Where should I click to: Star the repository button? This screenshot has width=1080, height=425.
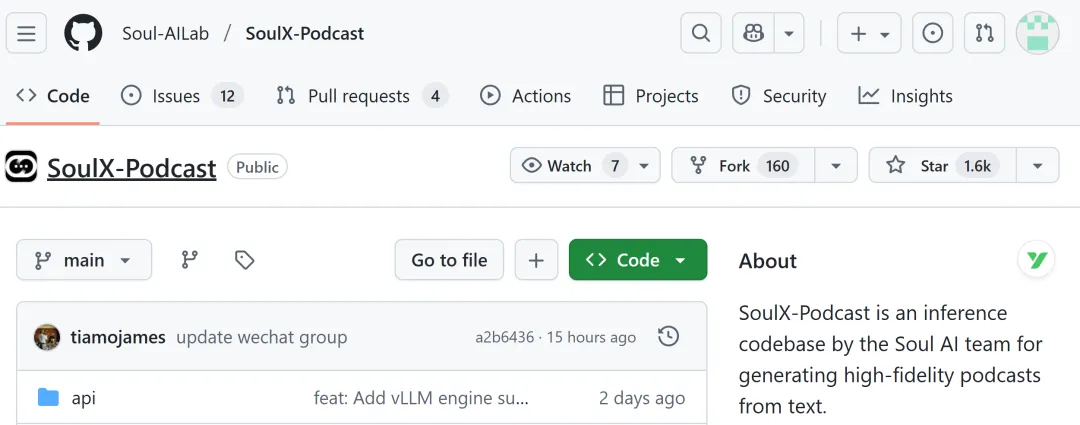pyautogui.click(x=942, y=165)
